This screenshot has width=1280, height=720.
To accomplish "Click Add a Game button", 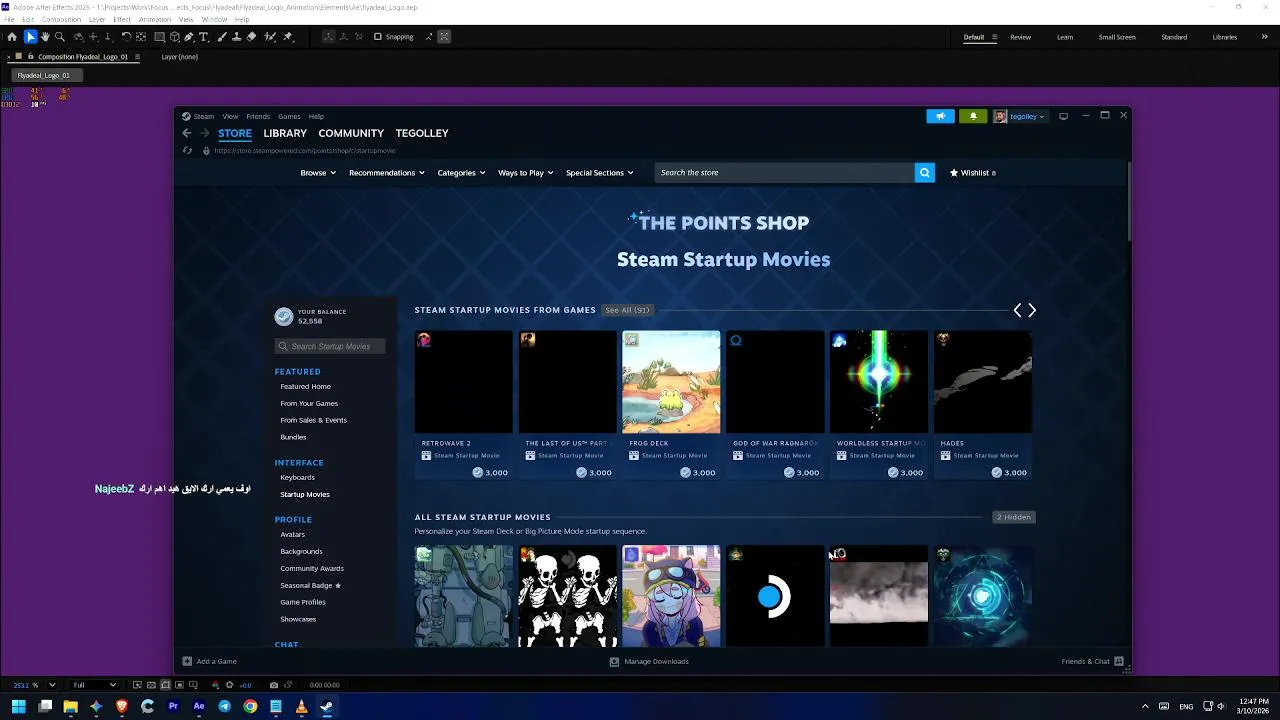I will [x=210, y=661].
